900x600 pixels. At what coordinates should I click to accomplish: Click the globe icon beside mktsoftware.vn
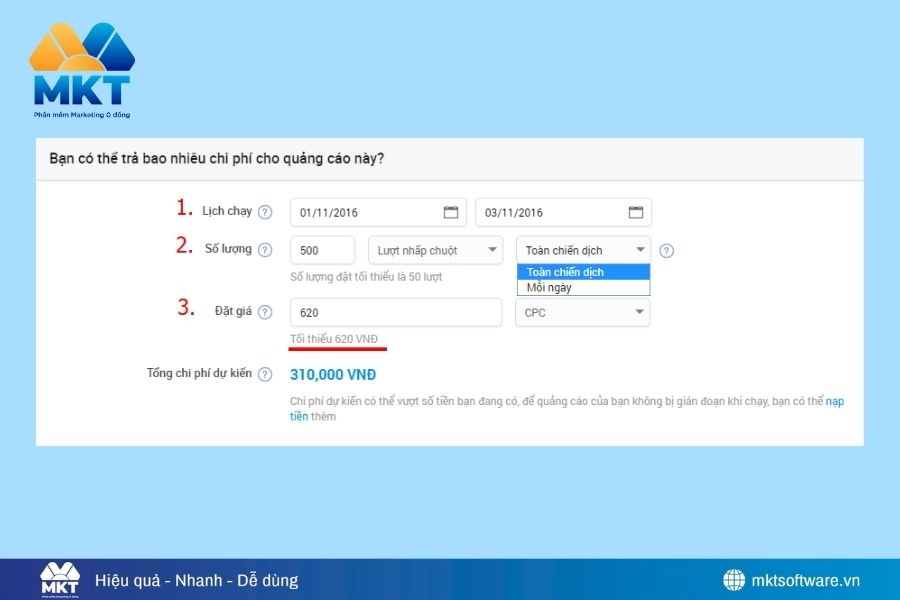coord(734,580)
